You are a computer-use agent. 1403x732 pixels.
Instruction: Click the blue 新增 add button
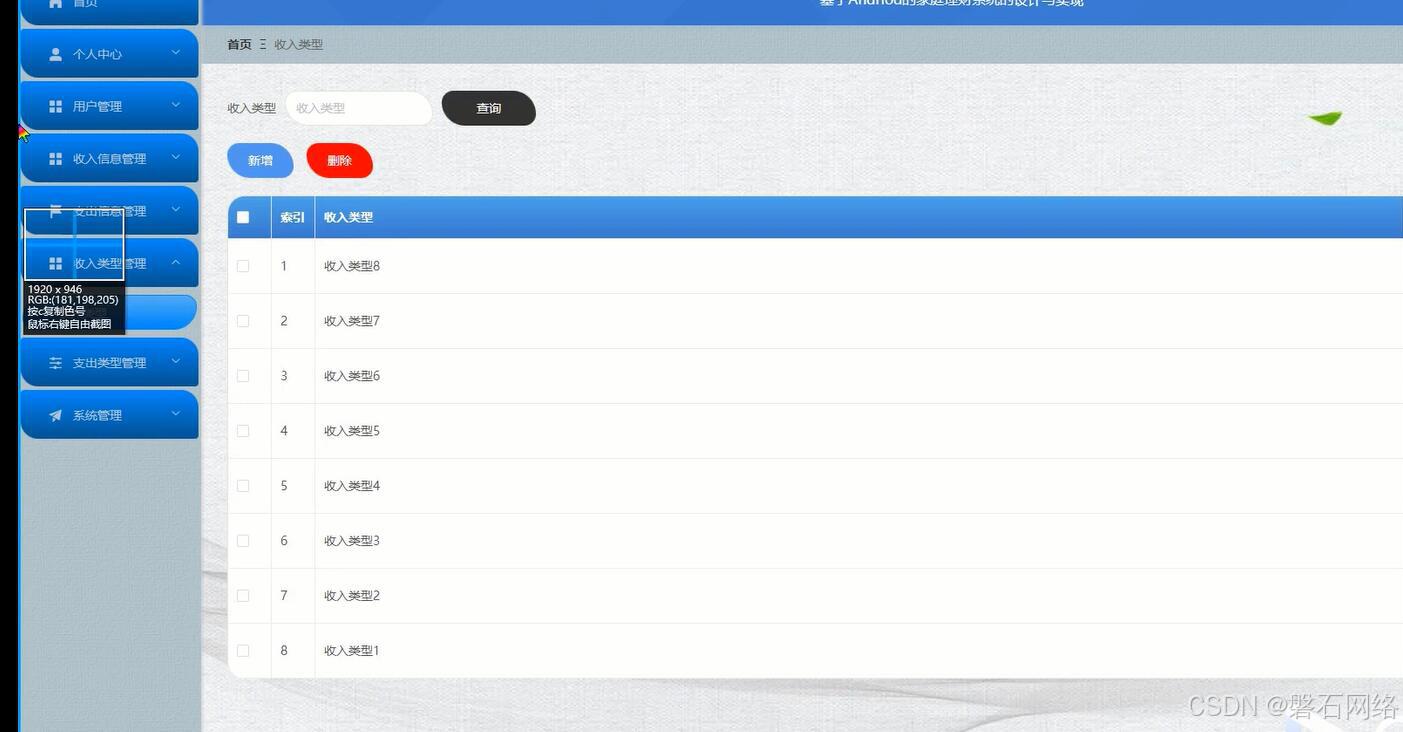coord(260,161)
